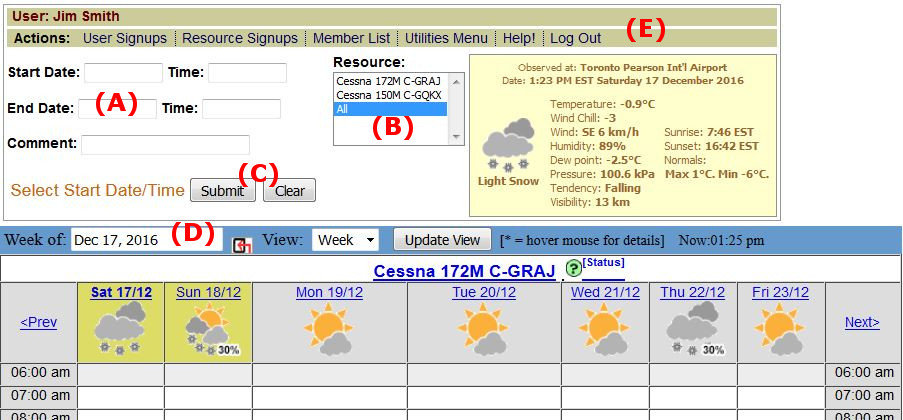Click the Saturday 17/12 snow weather icon
Image resolution: width=903 pixels, height=420 pixels.
pos(120,327)
